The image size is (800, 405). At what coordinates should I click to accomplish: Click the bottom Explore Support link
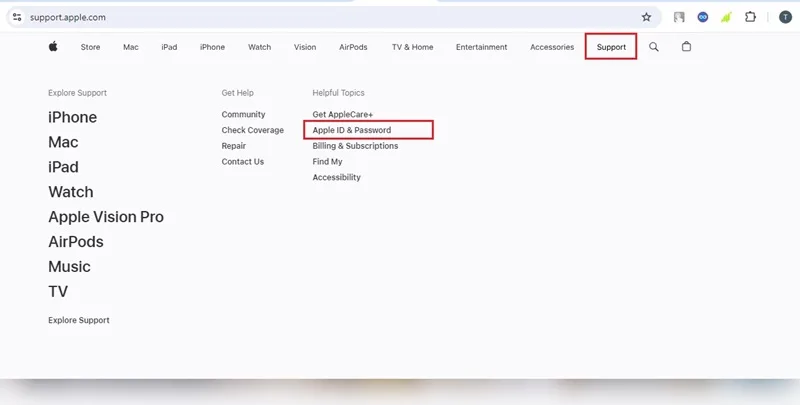point(79,320)
